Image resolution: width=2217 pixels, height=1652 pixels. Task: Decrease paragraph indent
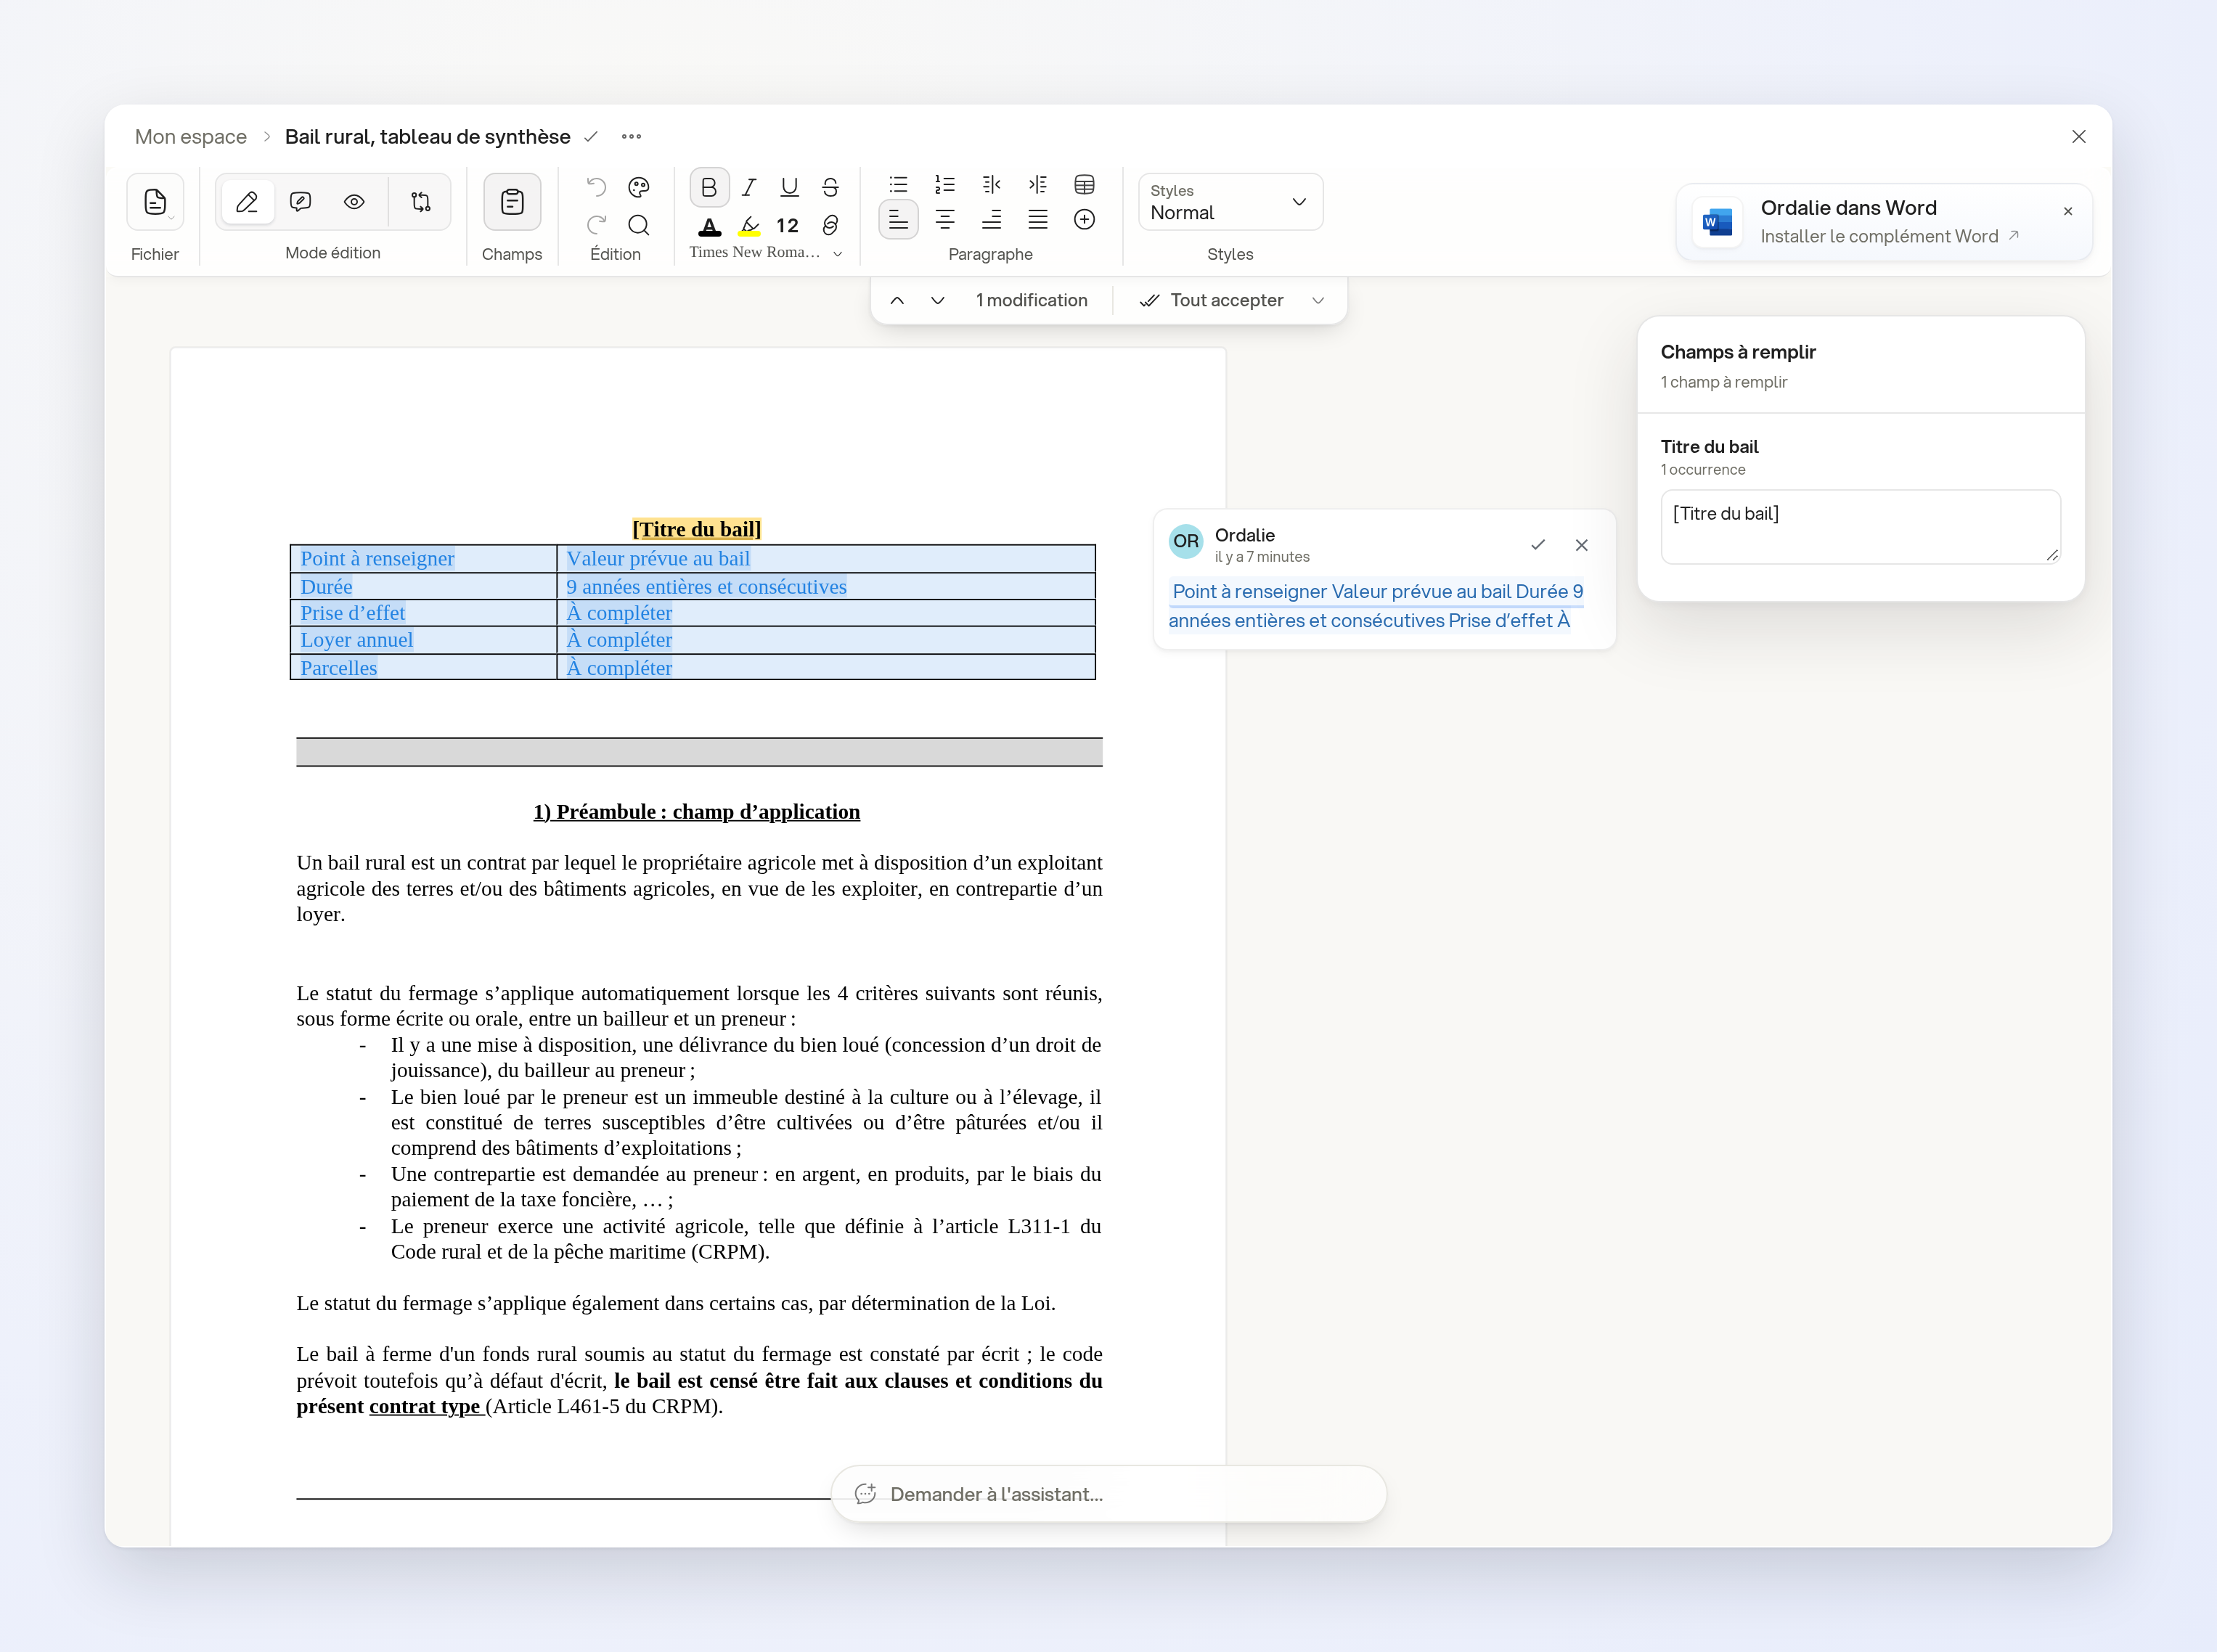[991, 185]
